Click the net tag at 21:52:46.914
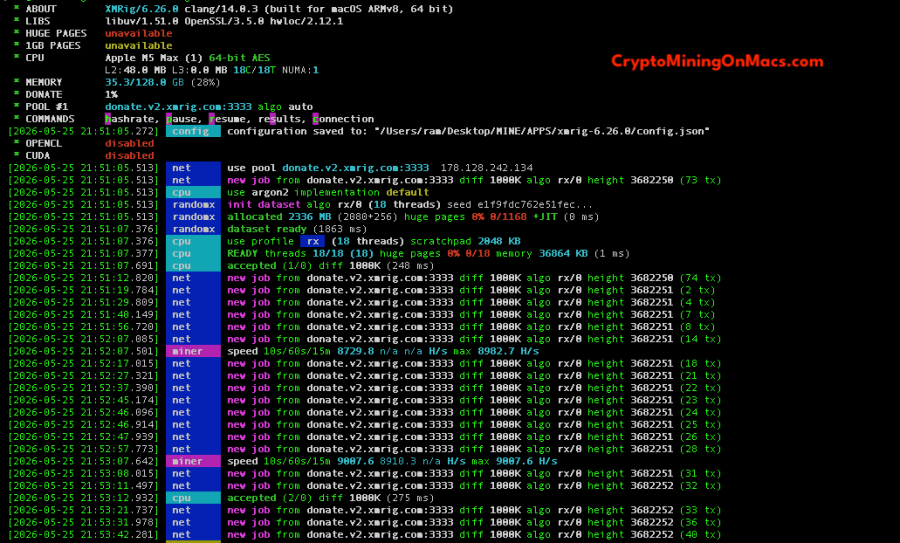900x543 pixels. pos(193,425)
